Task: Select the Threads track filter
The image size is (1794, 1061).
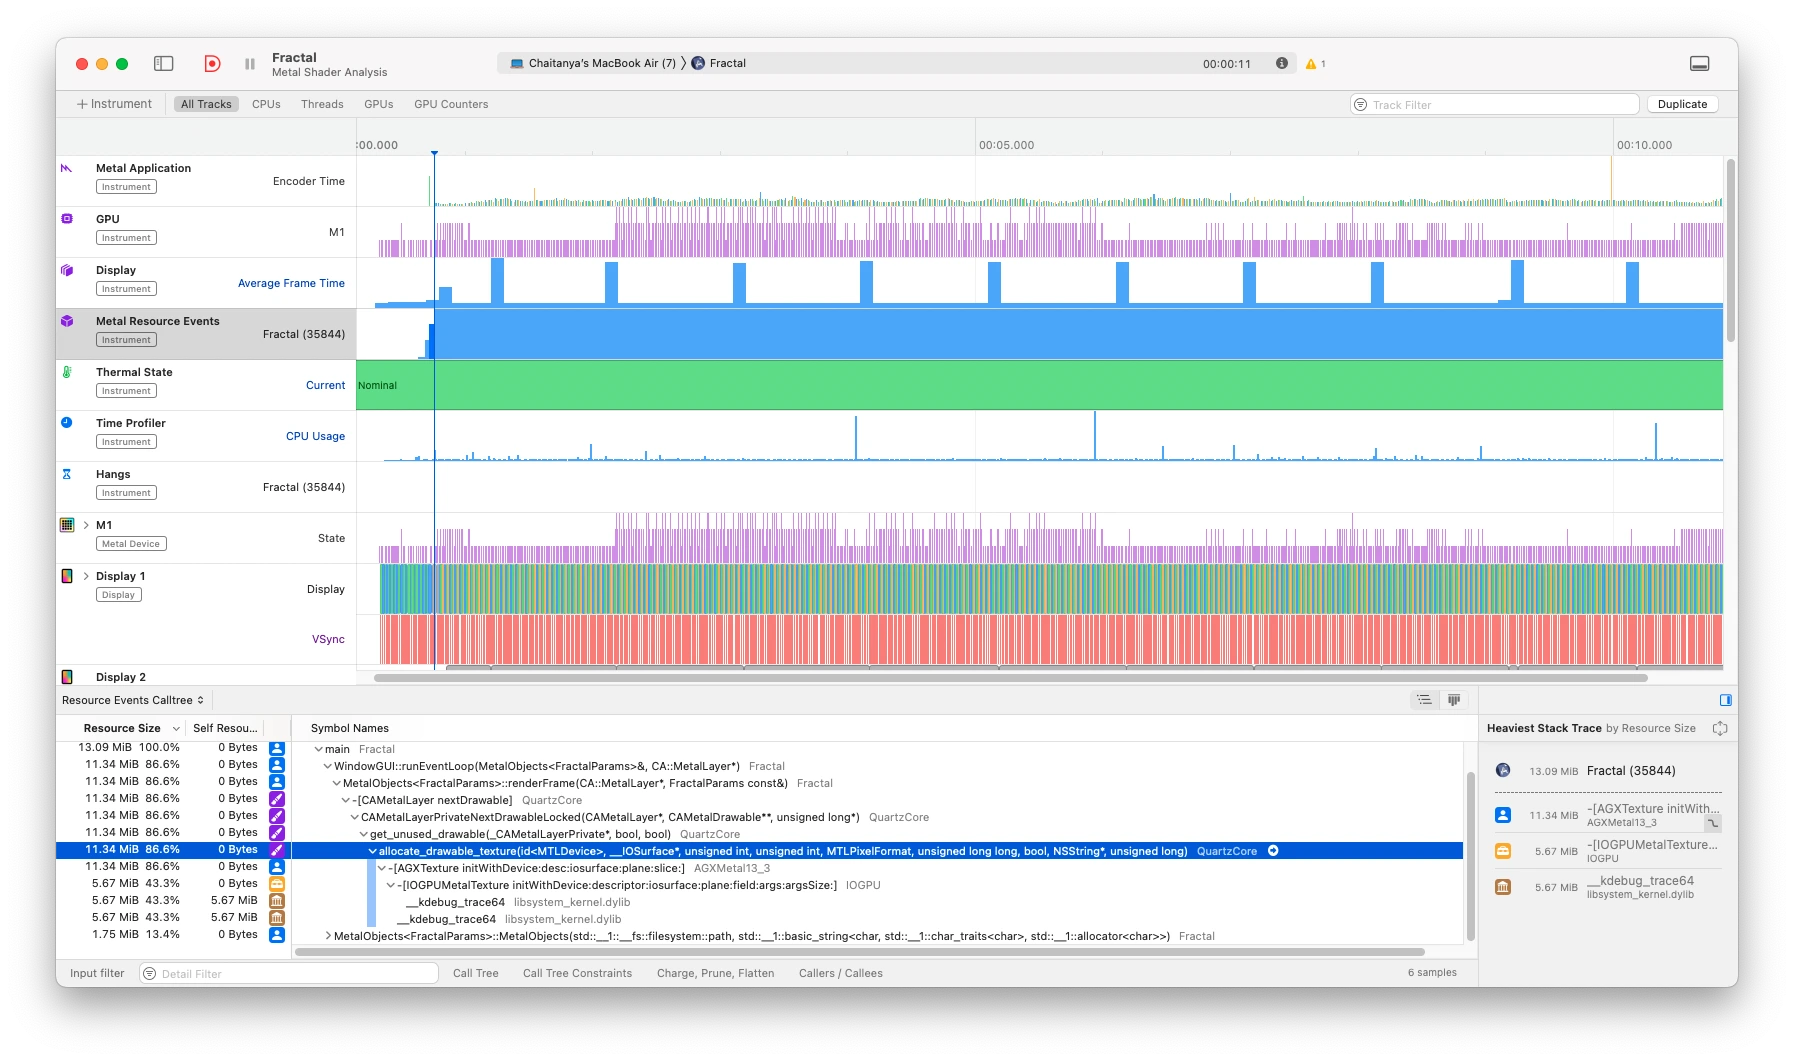Action: pyautogui.click(x=322, y=104)
